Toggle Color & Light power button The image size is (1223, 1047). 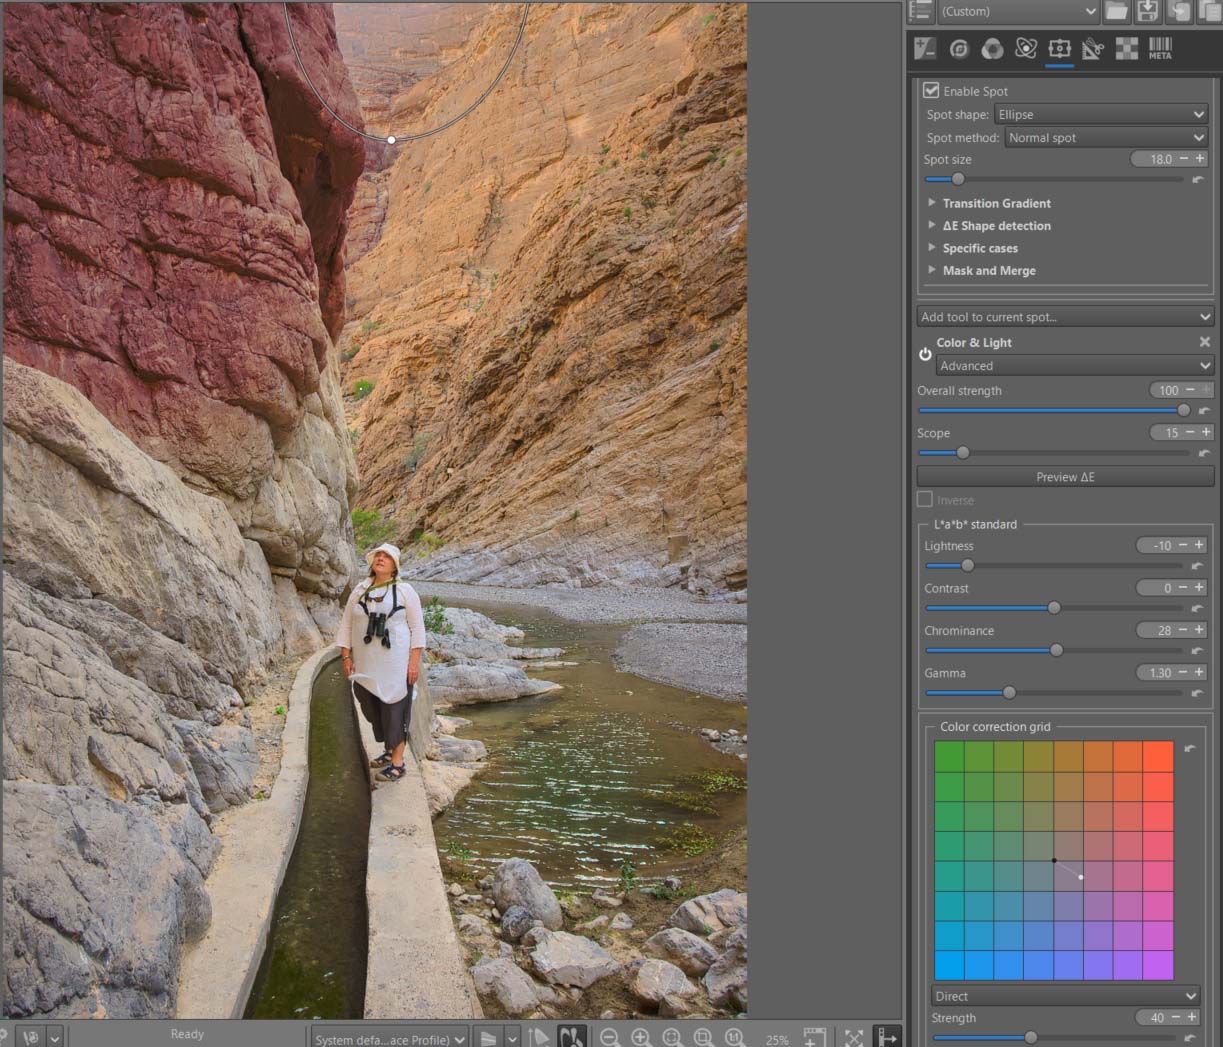click(925, 354)
